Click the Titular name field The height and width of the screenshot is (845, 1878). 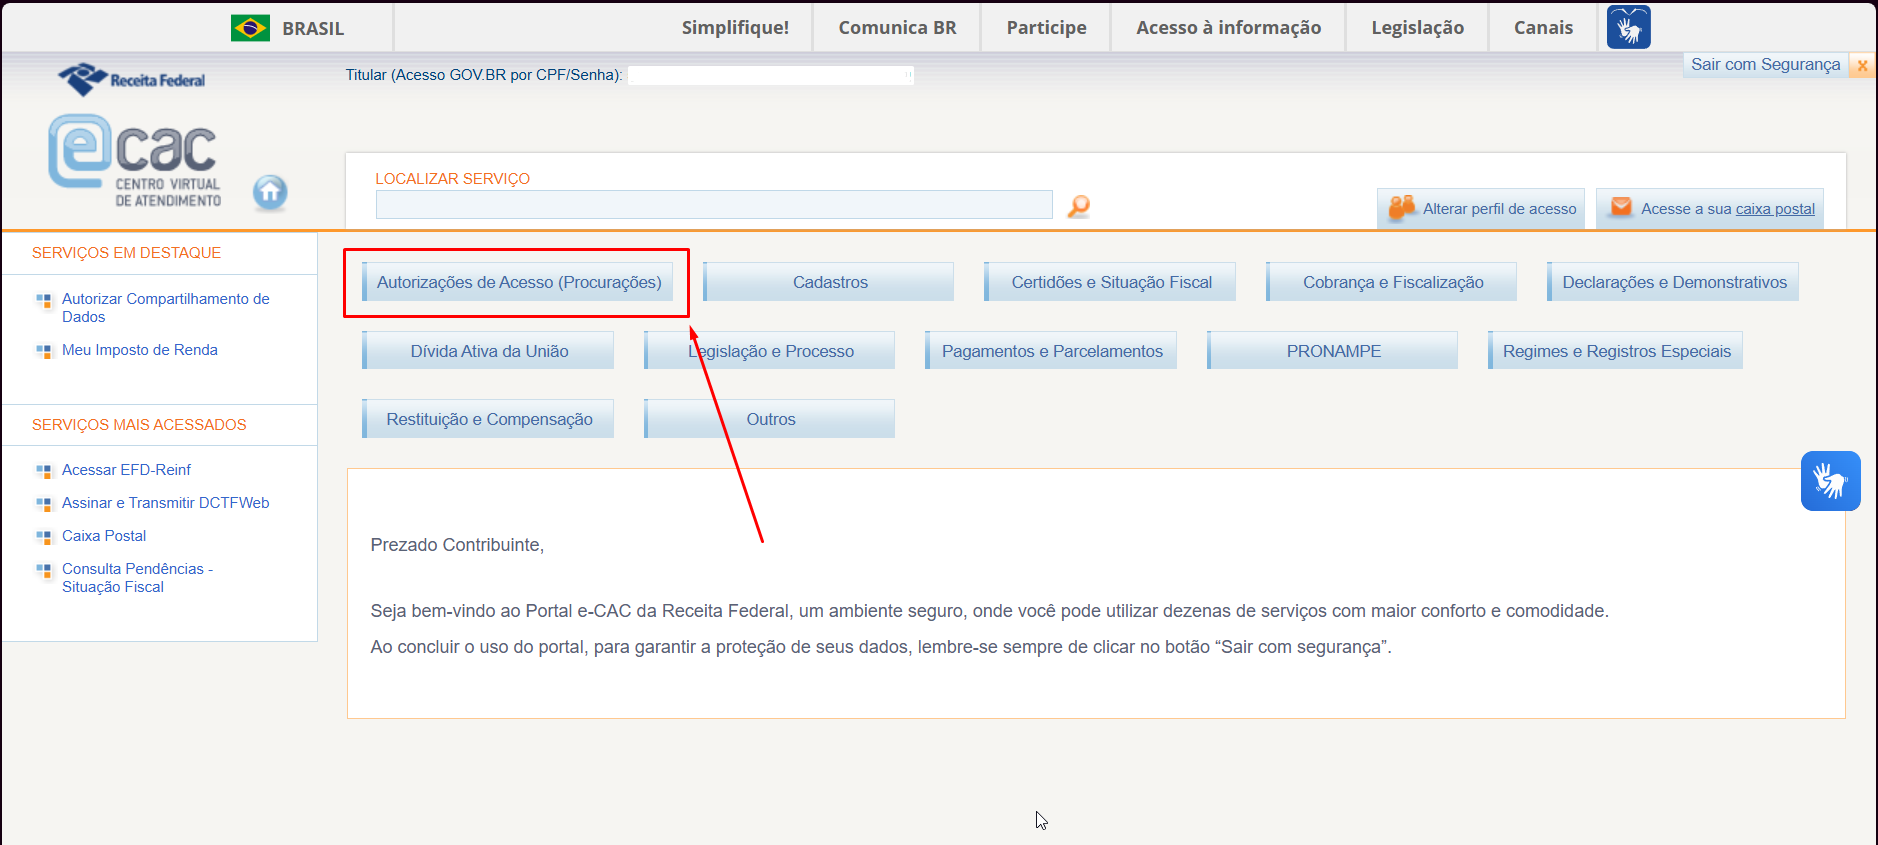pos(771,75)
